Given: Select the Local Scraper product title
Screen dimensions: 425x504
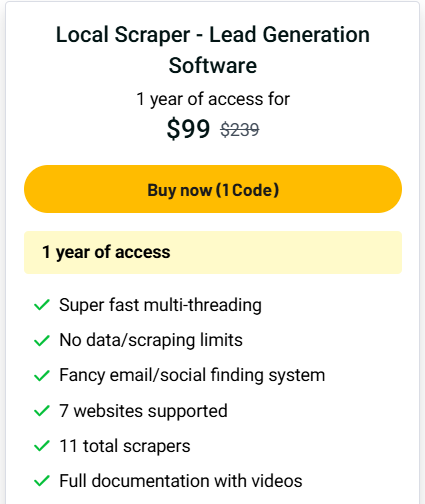Looking at the screenshot, I should coord(213,50).
